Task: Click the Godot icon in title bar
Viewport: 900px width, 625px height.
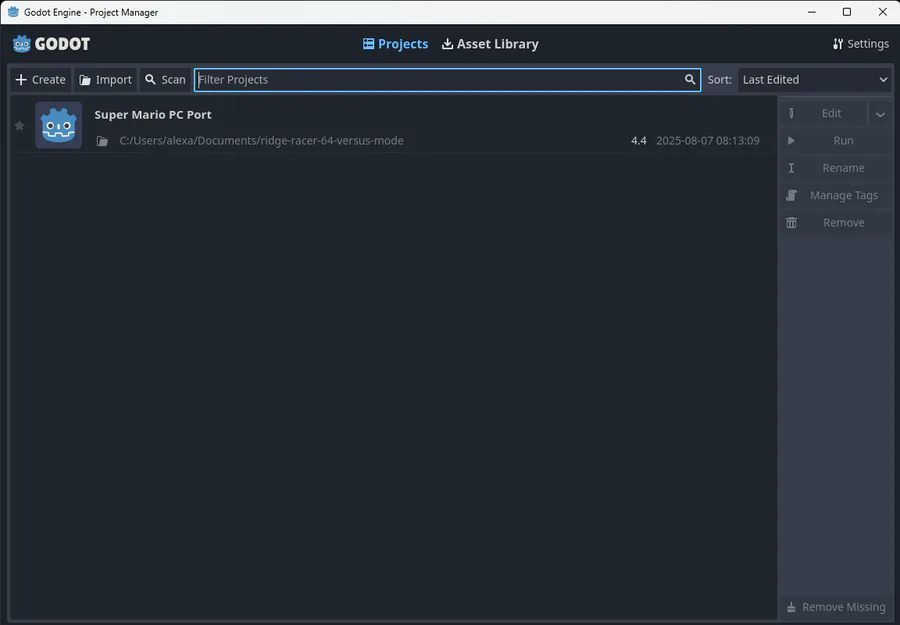Action: [13, 12]
